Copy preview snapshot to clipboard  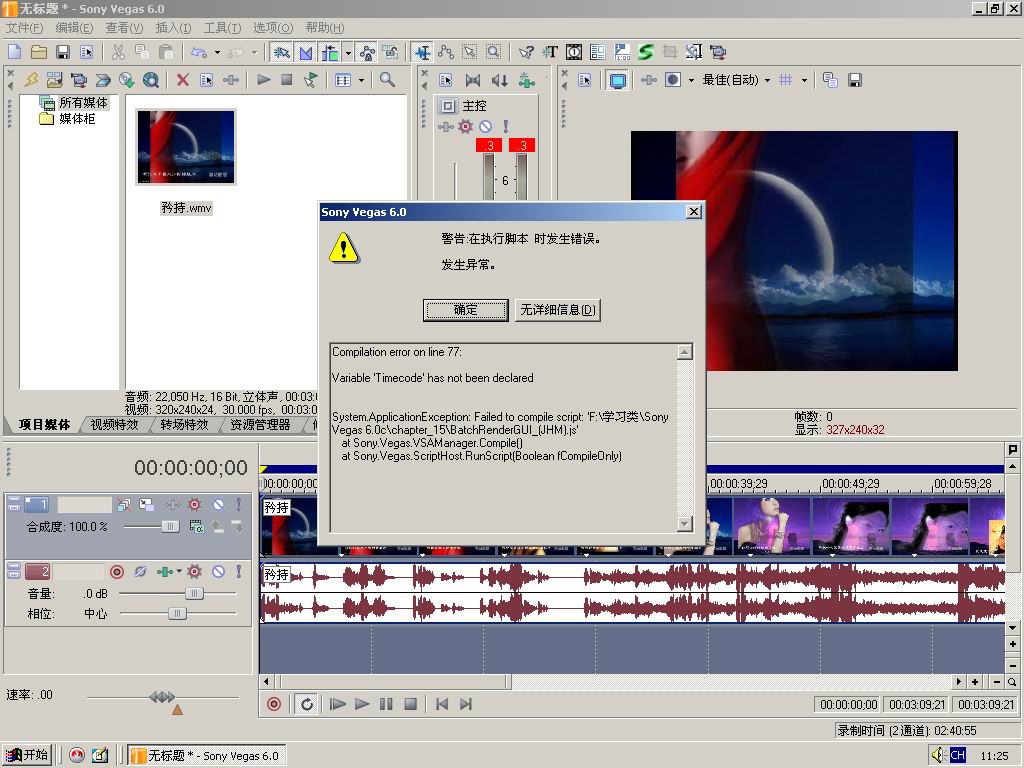pyautogui.click(x=830, y=80)
